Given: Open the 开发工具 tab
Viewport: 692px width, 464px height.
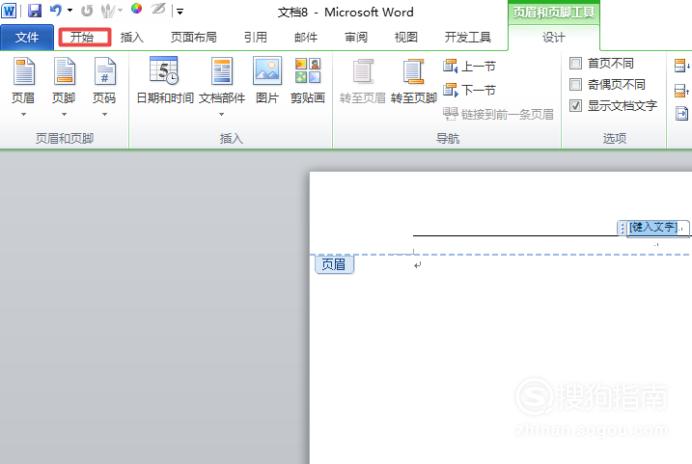Looking at the screenshot, I should pos(467,38).
